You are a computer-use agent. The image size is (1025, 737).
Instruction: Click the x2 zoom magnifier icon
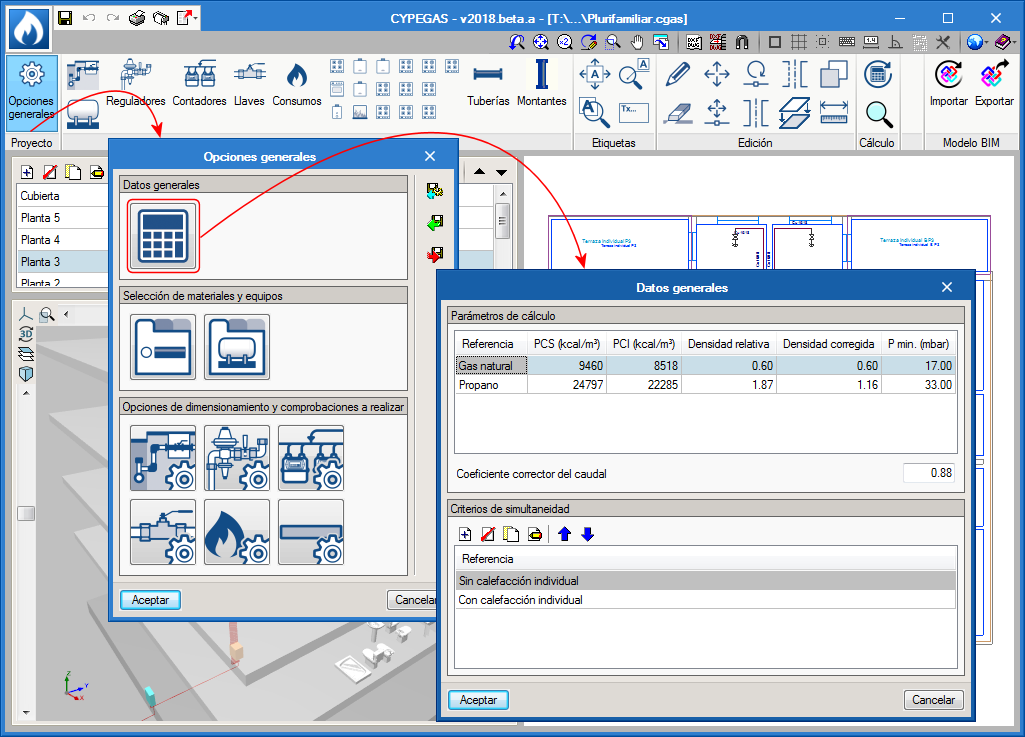tap(565, 43)
